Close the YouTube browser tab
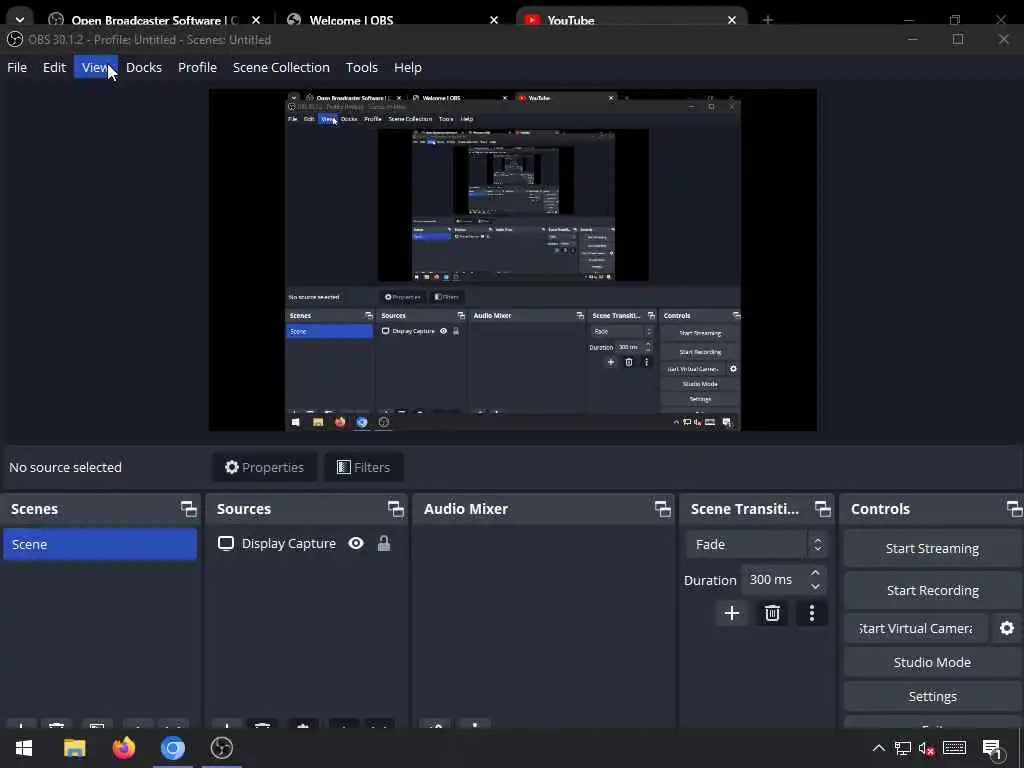 [x=732, y=20]
